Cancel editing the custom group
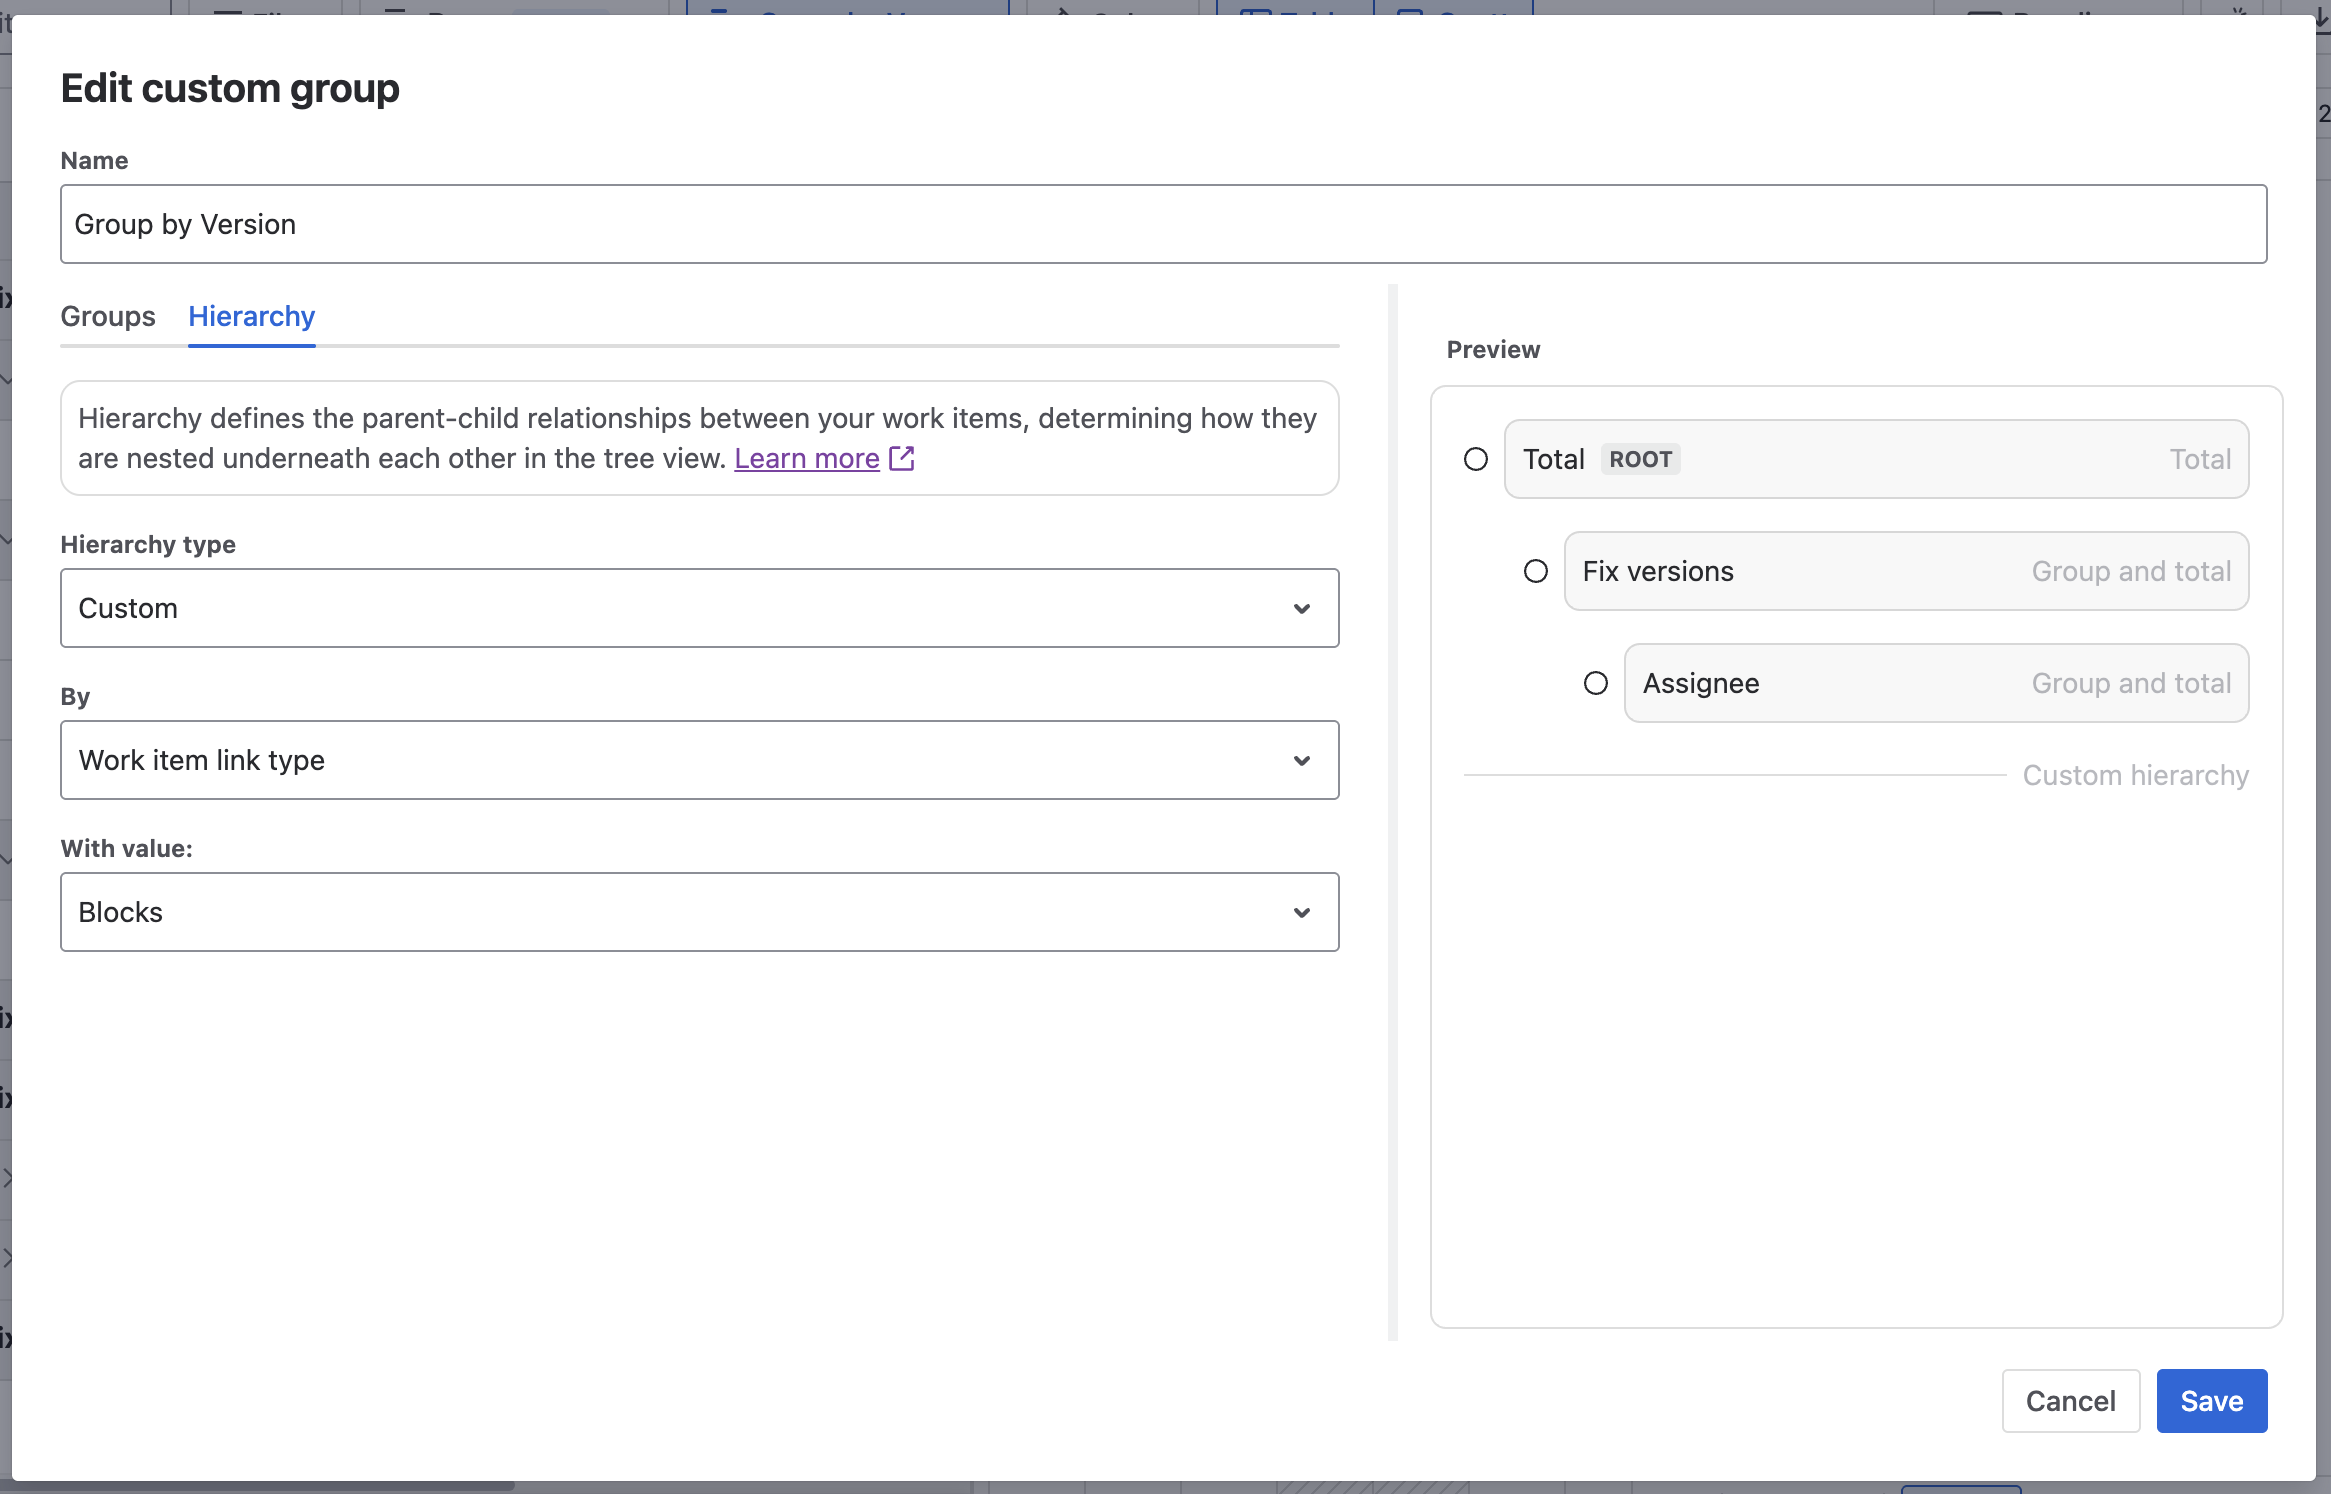 2070,1400
